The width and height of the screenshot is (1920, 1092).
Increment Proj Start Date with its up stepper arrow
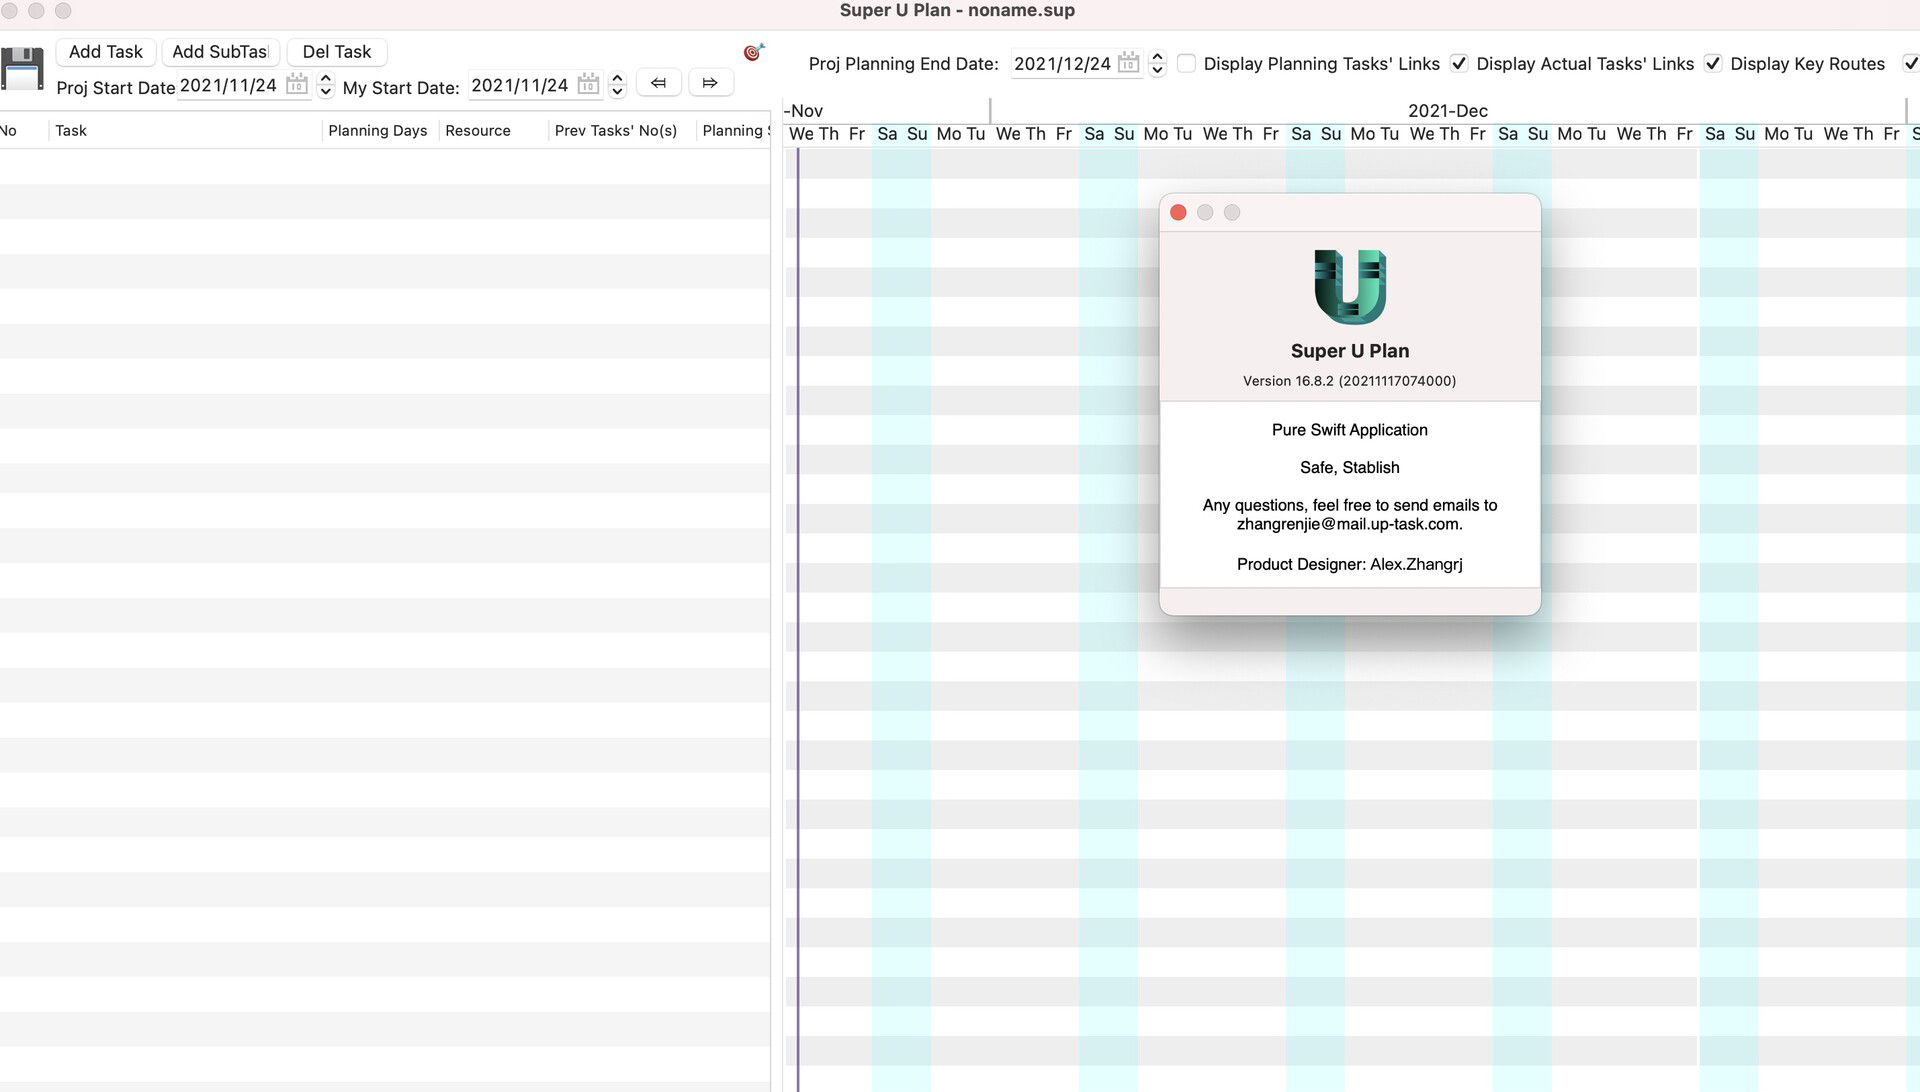[325, 78]
